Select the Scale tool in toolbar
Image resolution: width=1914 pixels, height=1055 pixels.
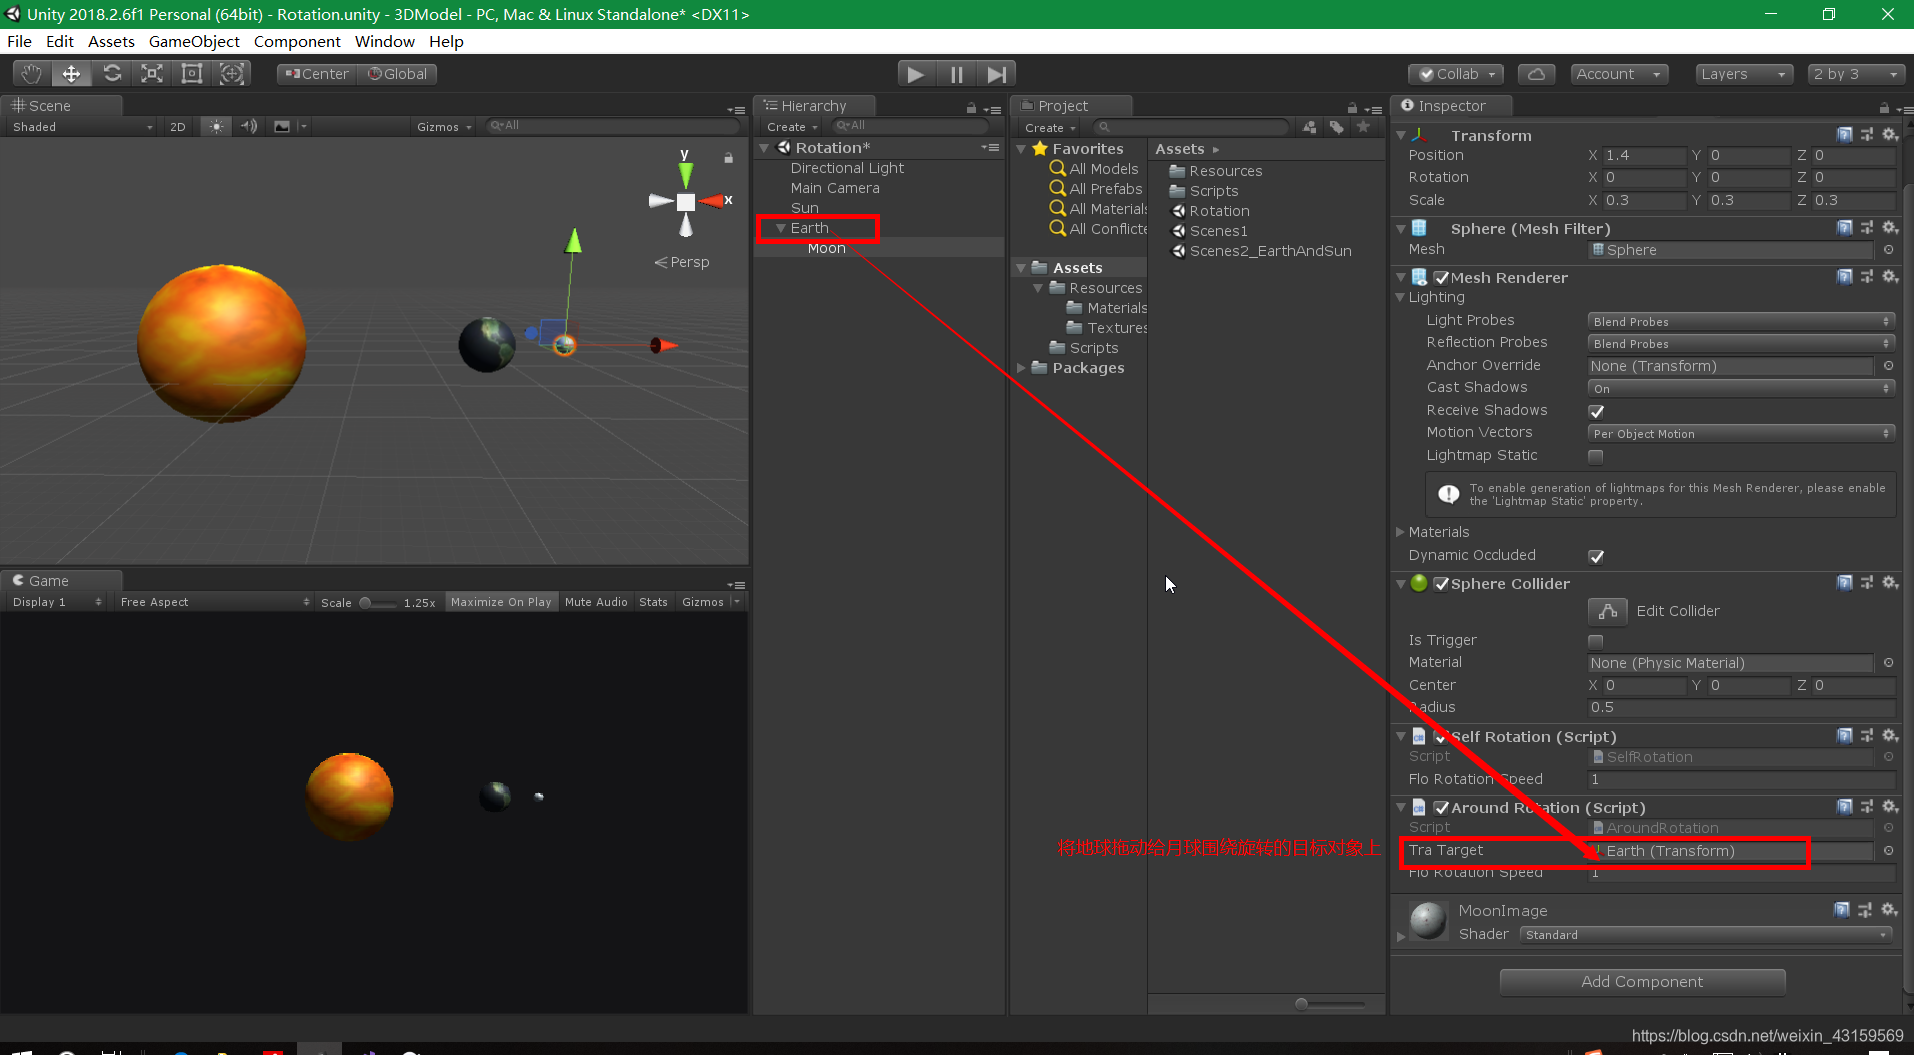152,73
